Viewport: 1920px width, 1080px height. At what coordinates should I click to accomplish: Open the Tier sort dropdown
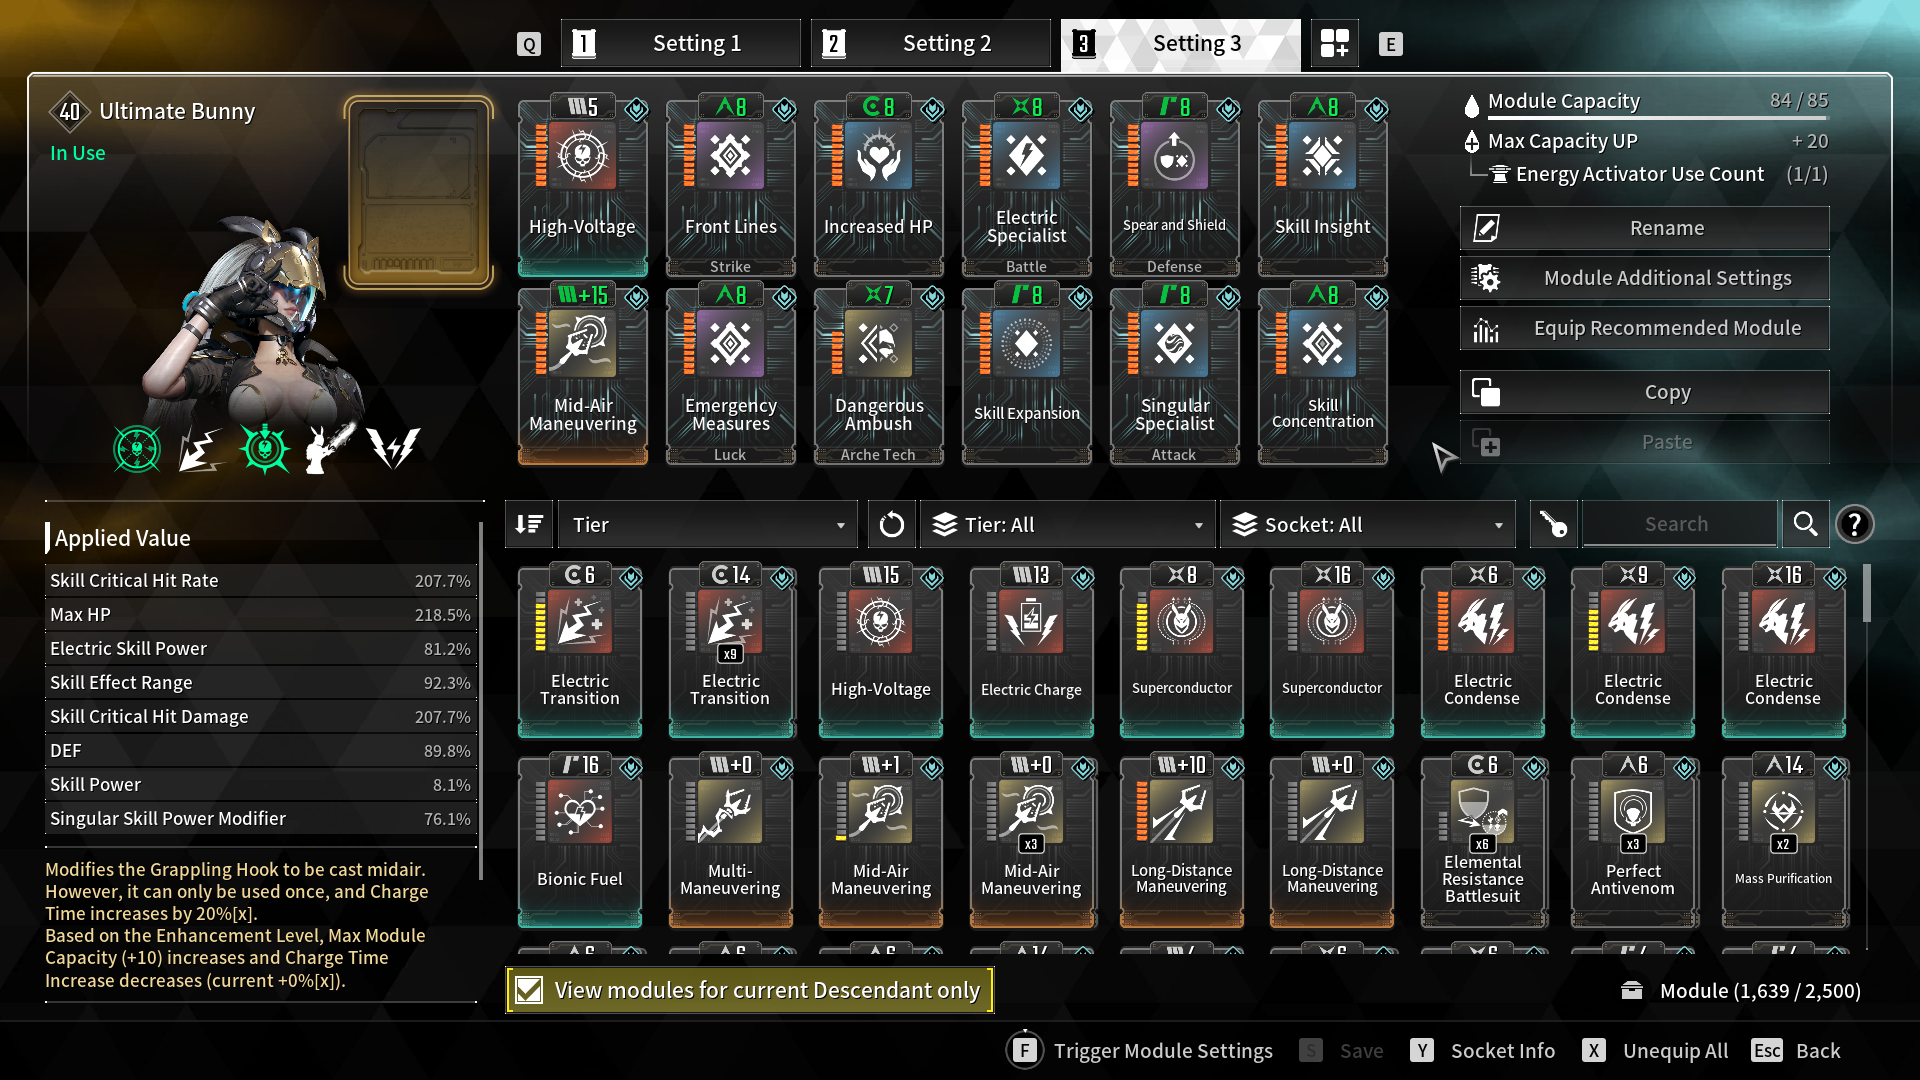point(708,524)
